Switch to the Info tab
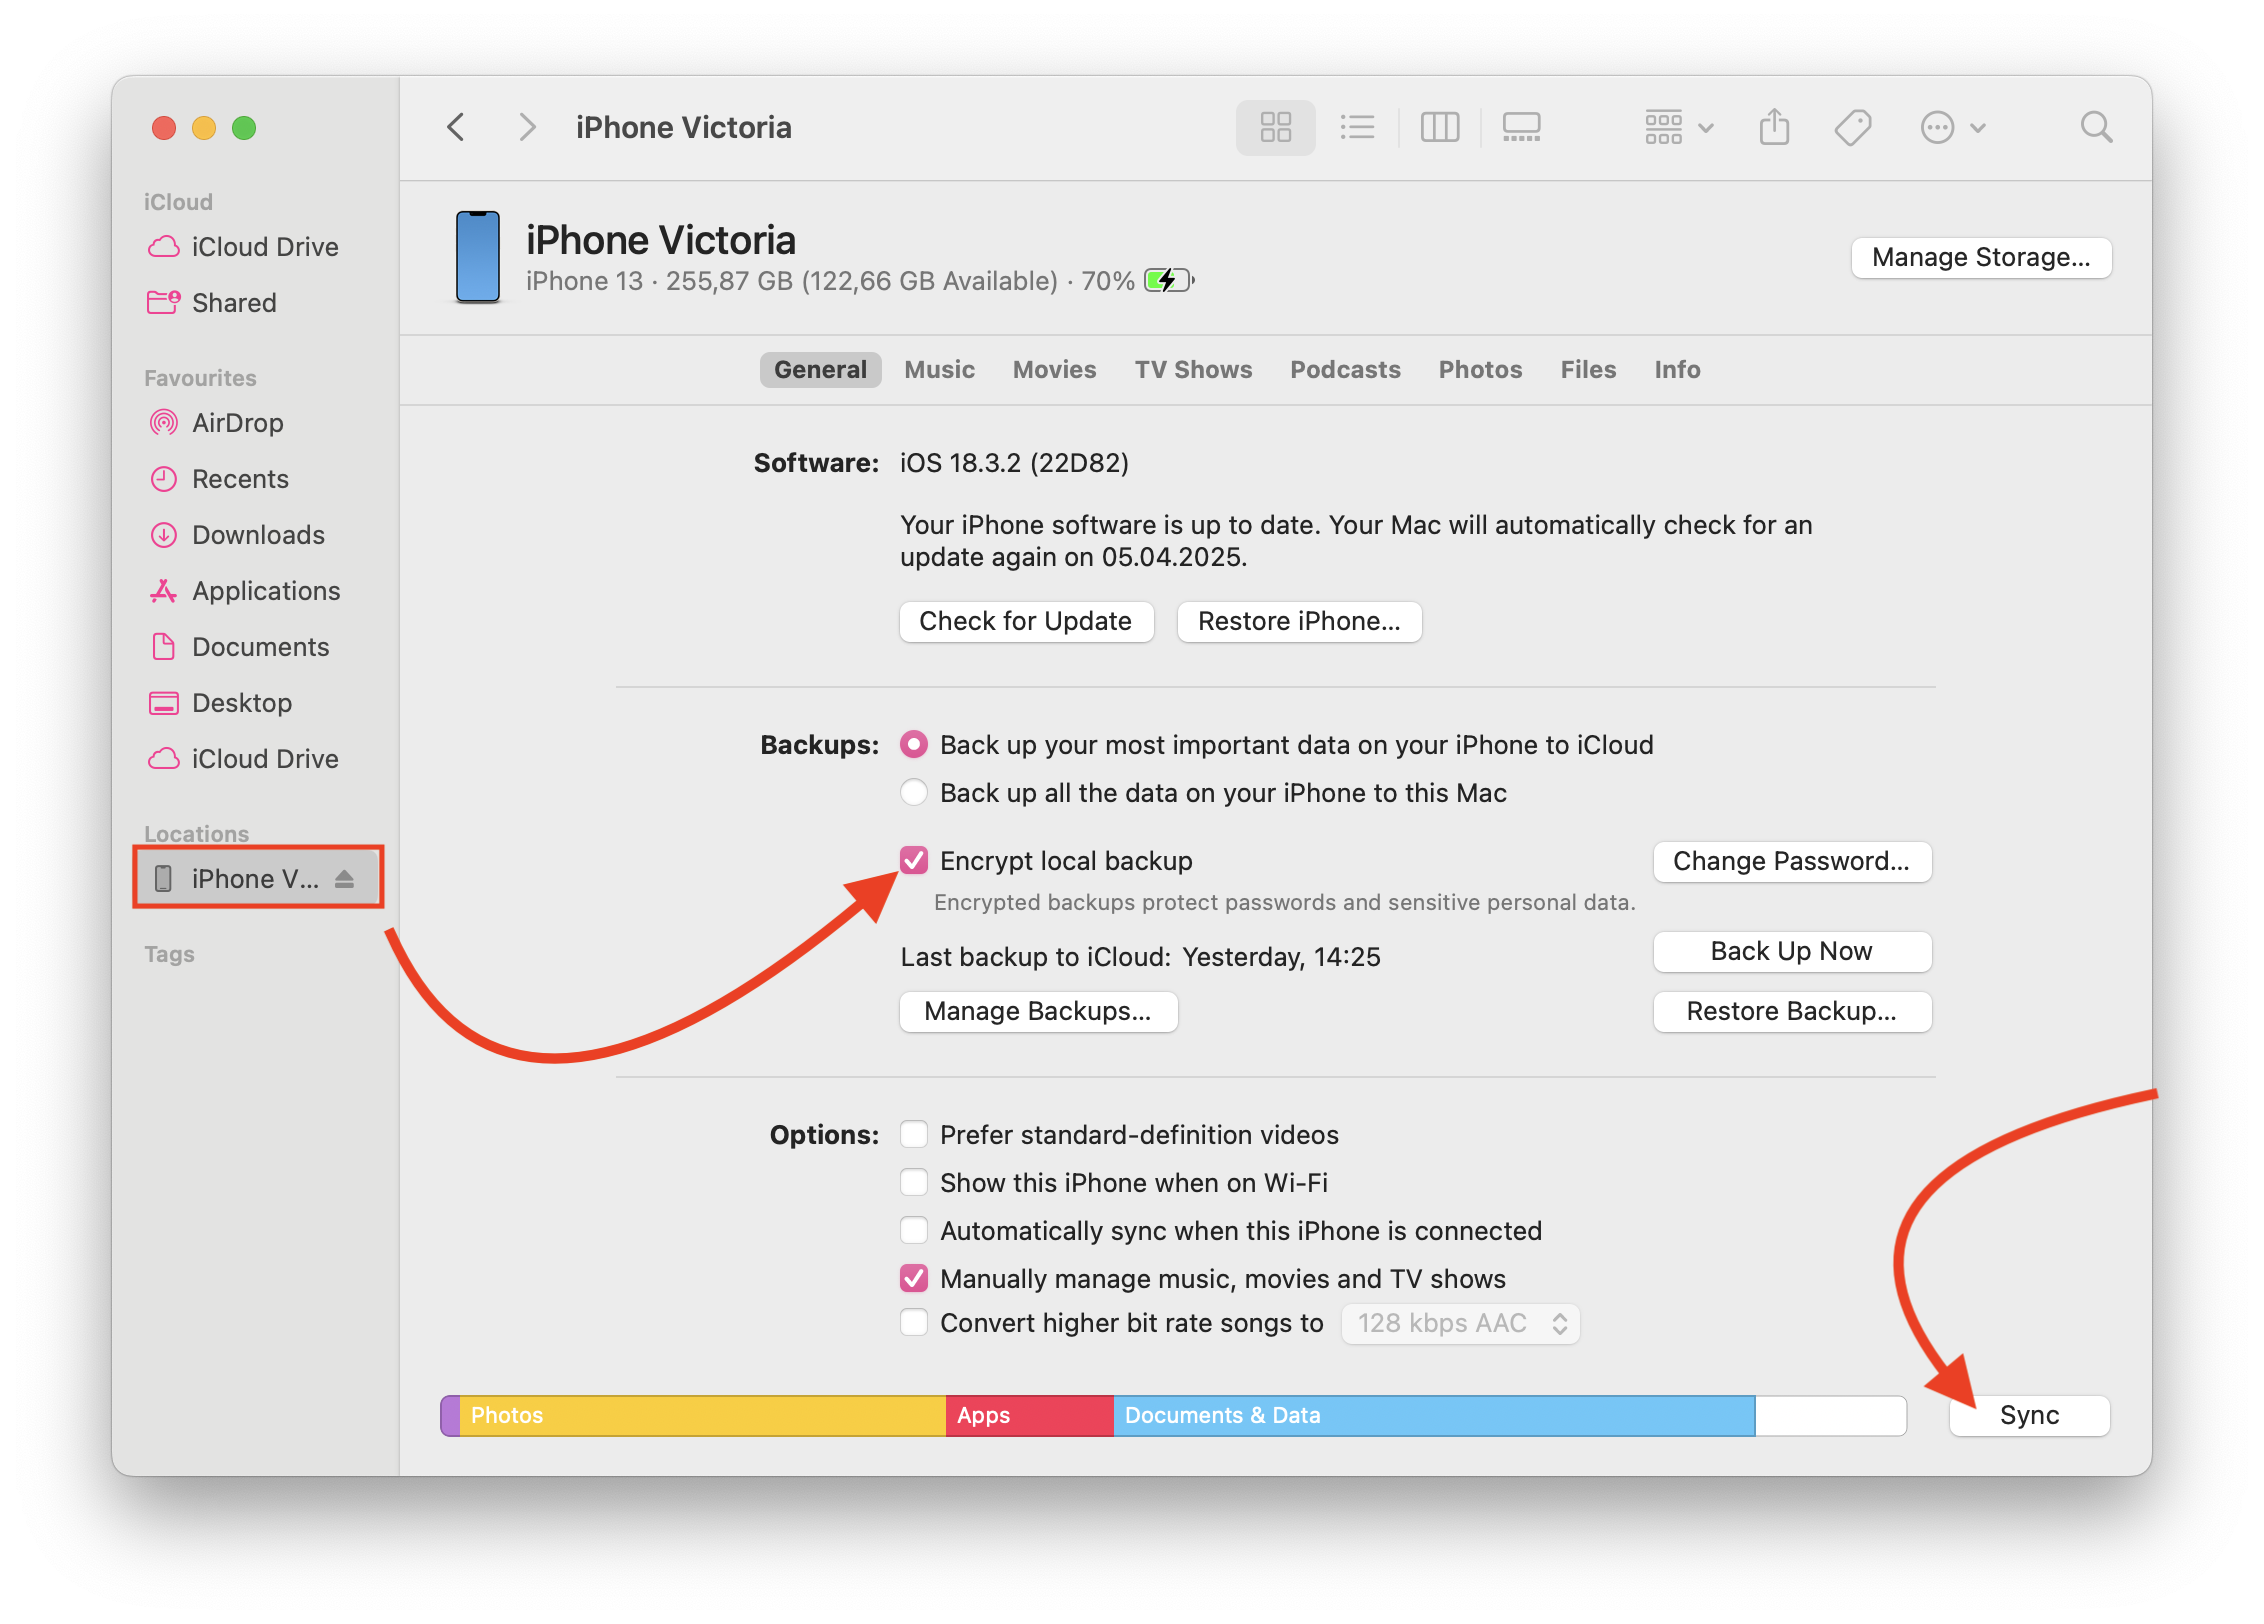The width and height of the screenshot is (2264, 1624). pyautogui.click(x=1677, y=369)
